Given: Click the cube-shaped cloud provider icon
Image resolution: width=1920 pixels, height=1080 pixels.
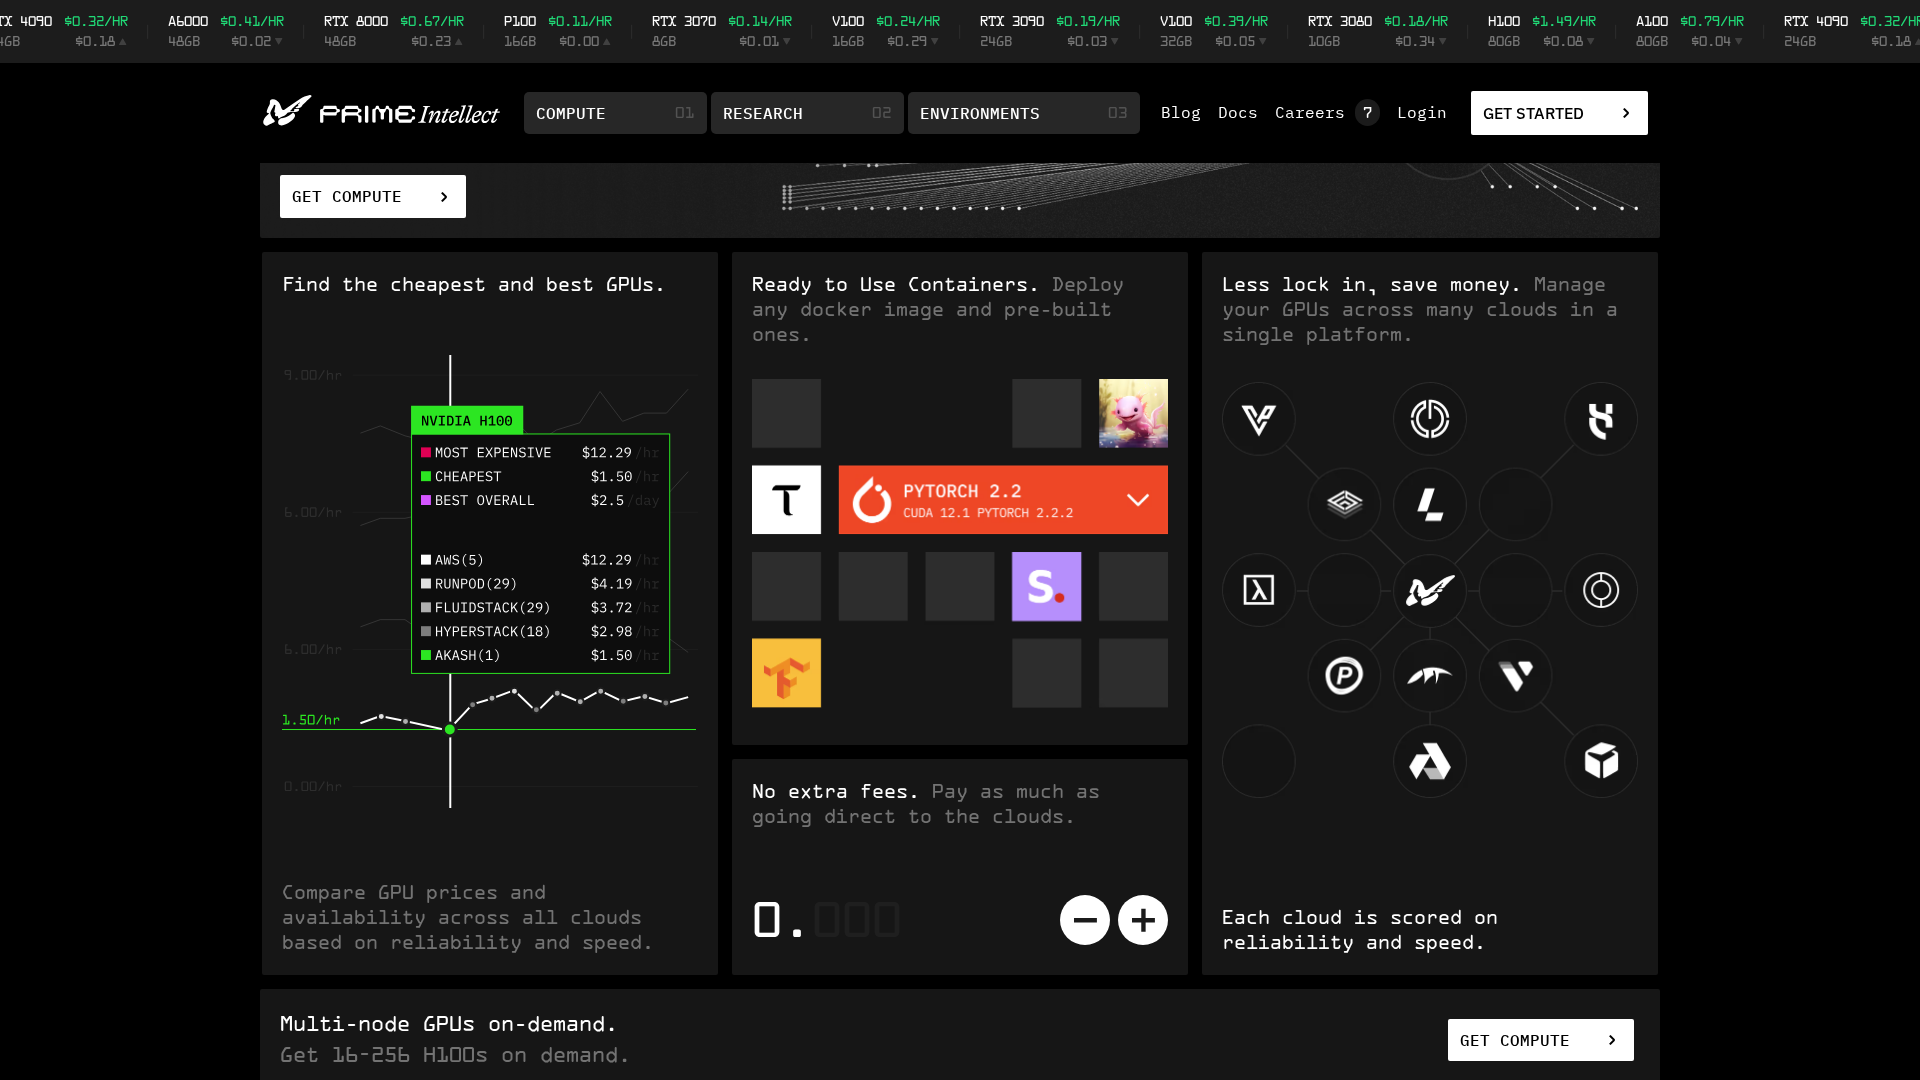Looking at the screenshot, I should tap(1600, 761).
